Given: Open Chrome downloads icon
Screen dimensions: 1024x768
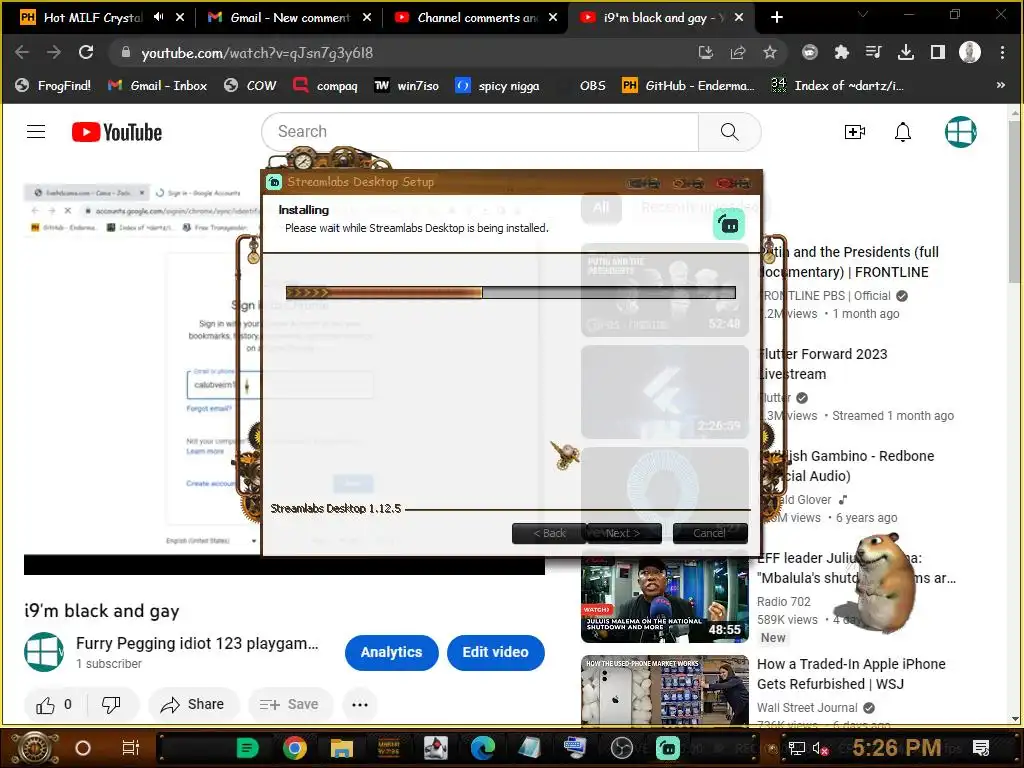Looking at the screenshot, I should pos(906,52).
